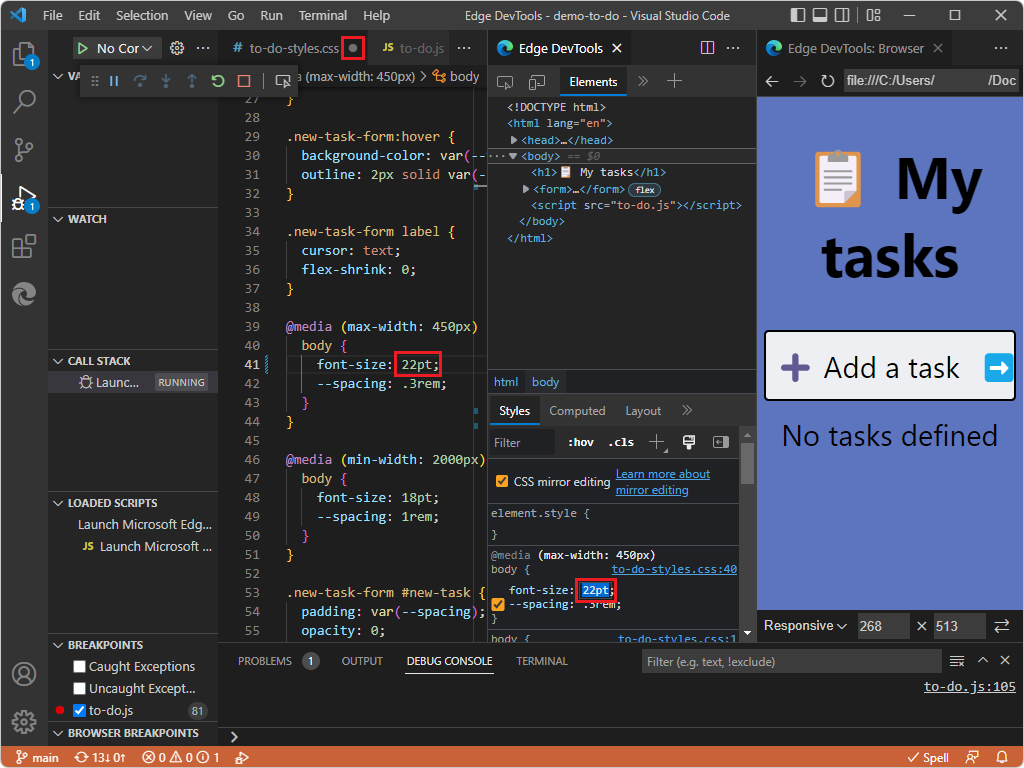Image resolution: width=1024 pixels, height=768 pixels.
Task: Stop the debugger with the red square
Action: pyautogui.click(x=244, y=81)
